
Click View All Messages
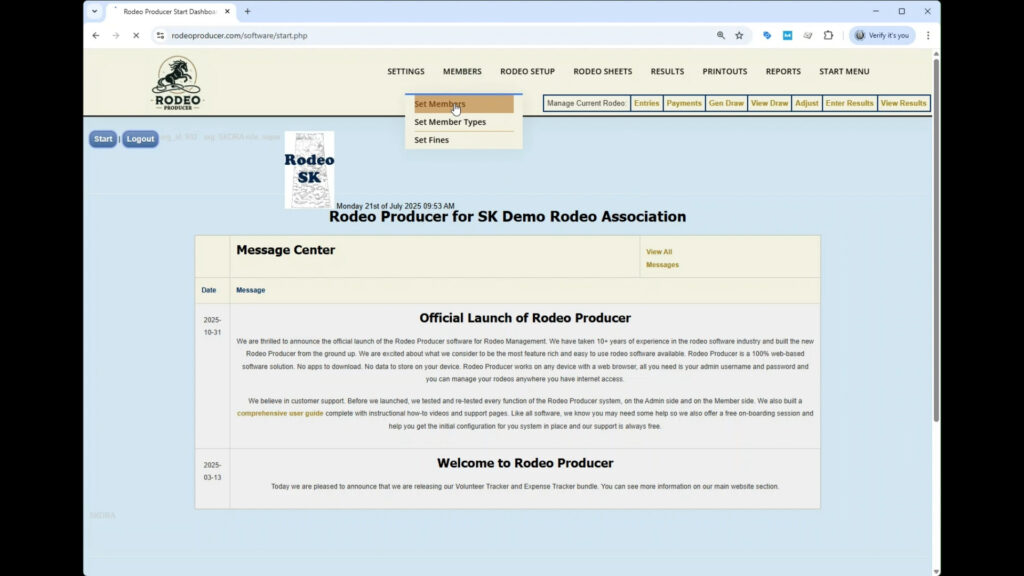click(x=660, y=257)
